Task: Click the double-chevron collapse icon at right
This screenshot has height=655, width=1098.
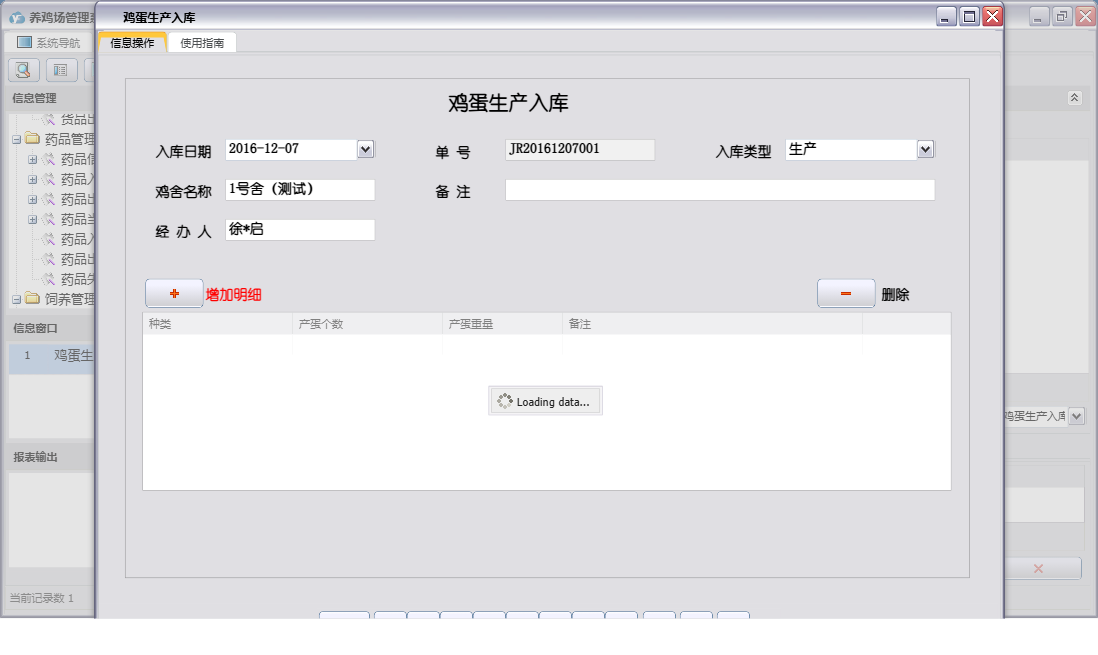Action: coord(1074,98)
